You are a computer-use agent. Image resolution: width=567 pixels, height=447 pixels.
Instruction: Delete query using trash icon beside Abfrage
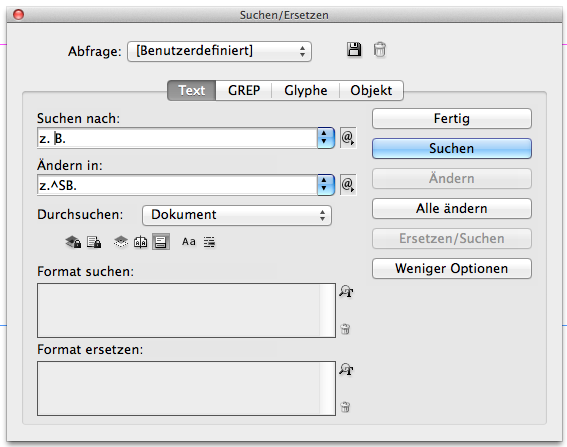pyautogui.click(x=379, y=50)
